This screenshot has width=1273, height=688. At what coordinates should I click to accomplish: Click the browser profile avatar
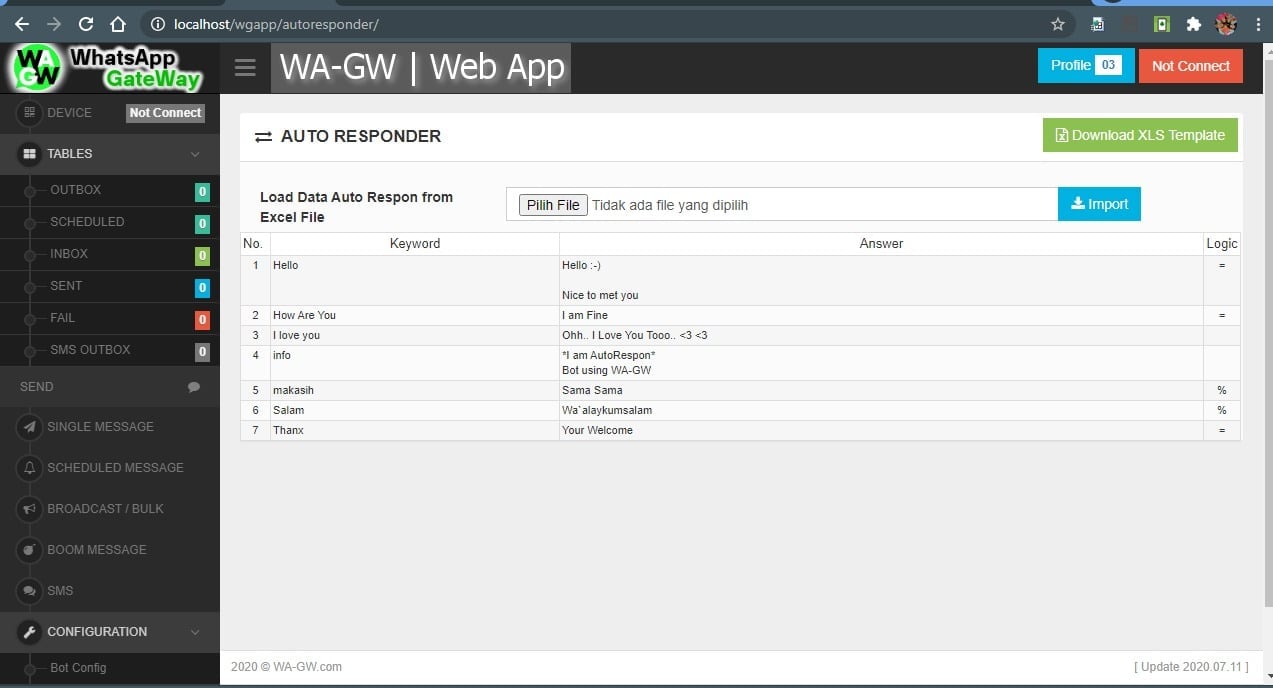pos(1226,24)
